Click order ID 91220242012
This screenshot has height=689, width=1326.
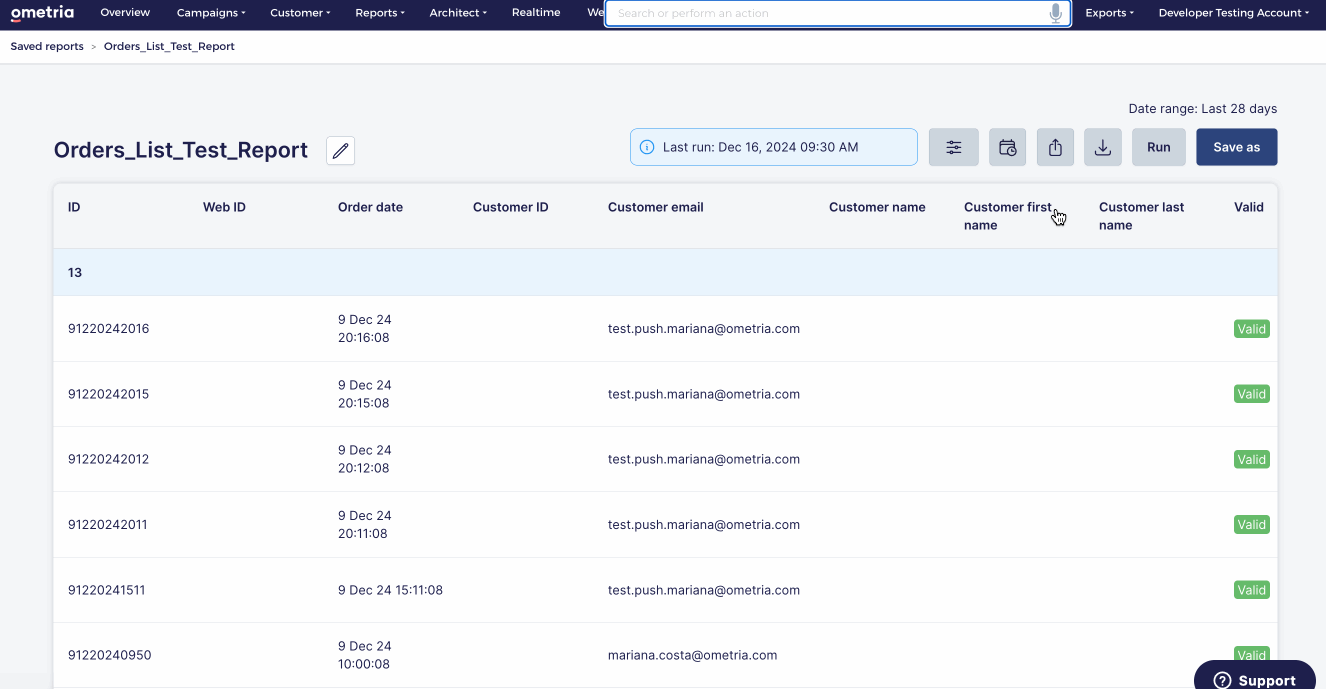108,459
